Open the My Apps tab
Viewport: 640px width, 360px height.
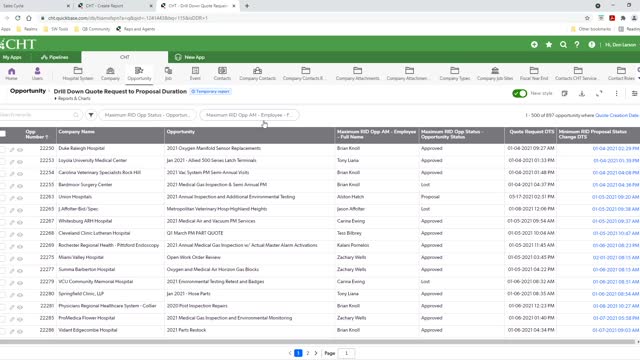point(12,57)
